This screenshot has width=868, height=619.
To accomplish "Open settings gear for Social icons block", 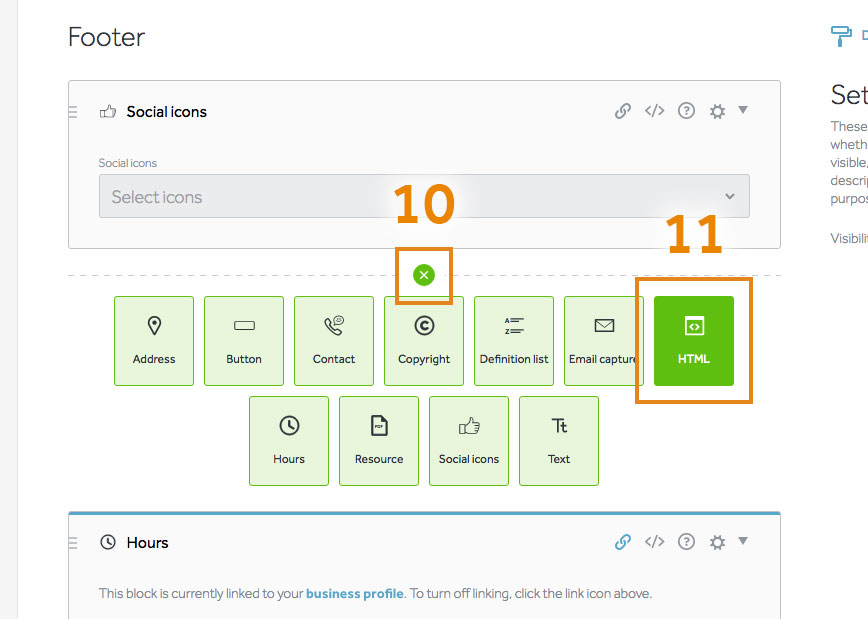I will [717, 112].
